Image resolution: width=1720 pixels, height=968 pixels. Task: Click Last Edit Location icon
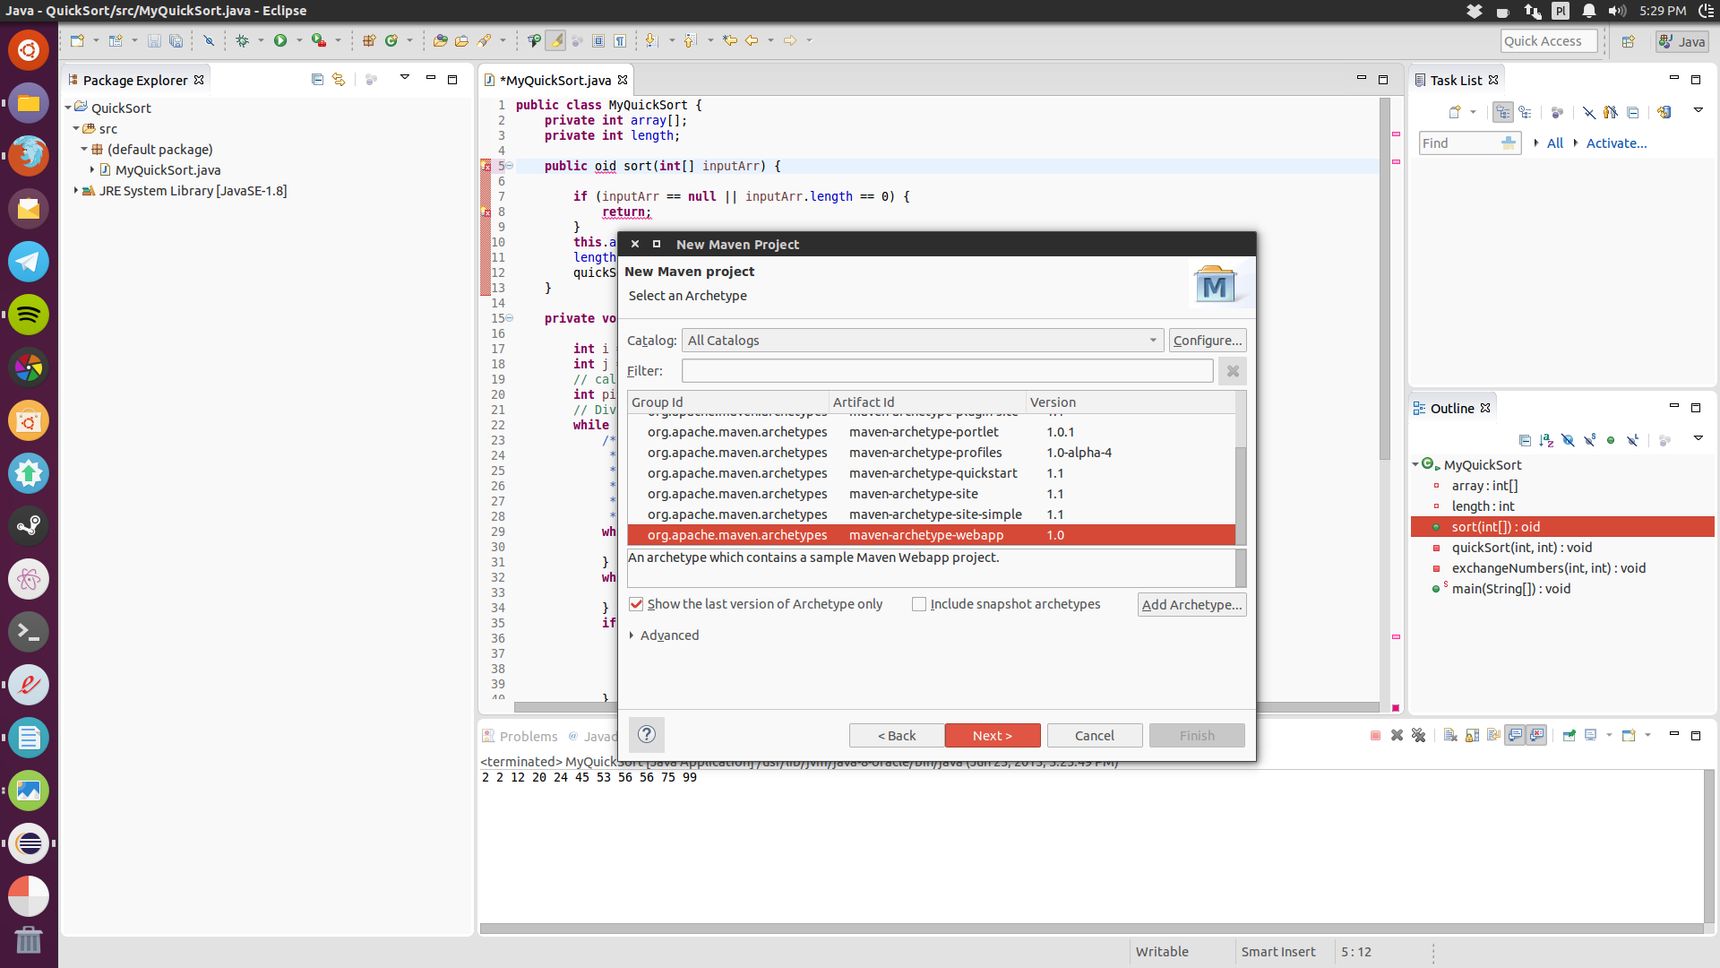point(730,41)
